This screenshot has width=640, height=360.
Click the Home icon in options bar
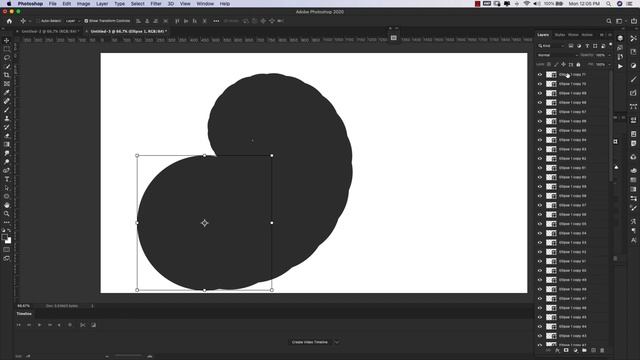[x=9, y=21]
